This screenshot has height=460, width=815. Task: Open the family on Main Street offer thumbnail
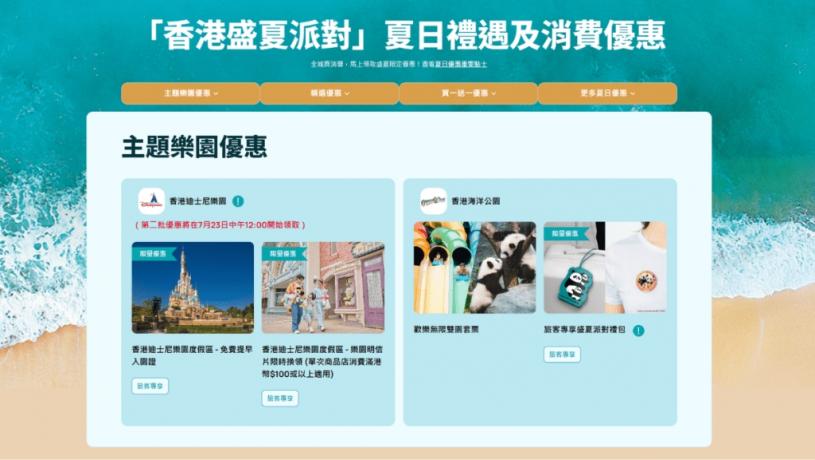pos(323,290)
